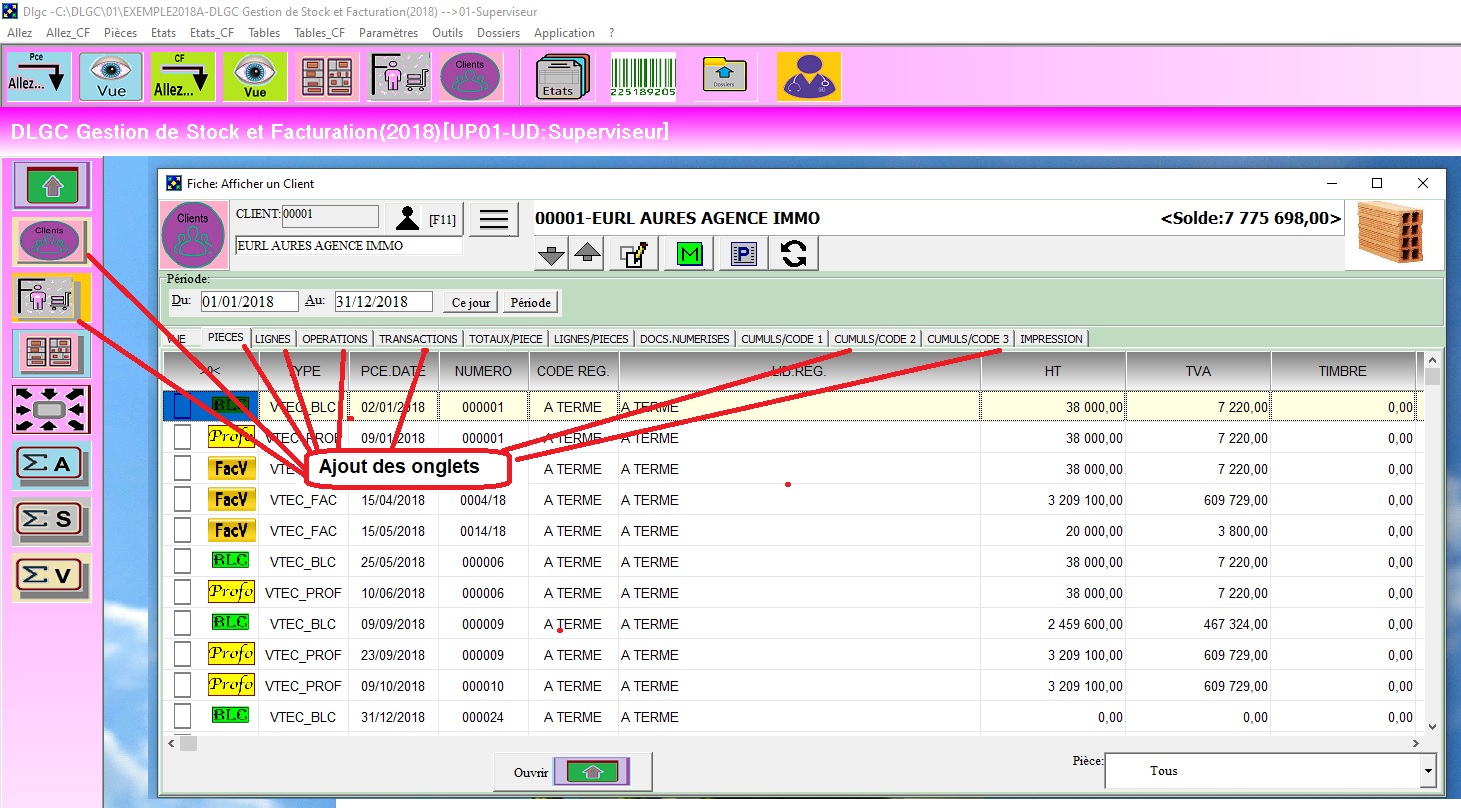Screen dimensions: 1461x808
Task: Tick checkbox of Profo row dated 09/10/2018
Action: point(182,686)
